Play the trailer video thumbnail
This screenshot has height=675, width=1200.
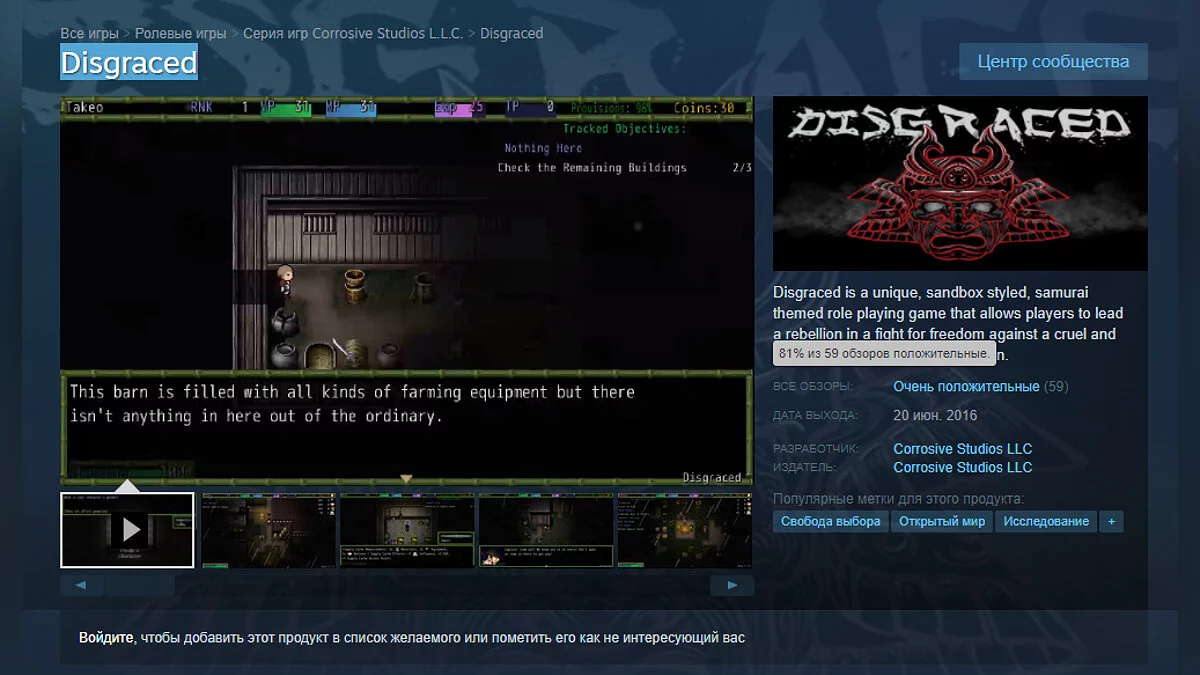128,530
